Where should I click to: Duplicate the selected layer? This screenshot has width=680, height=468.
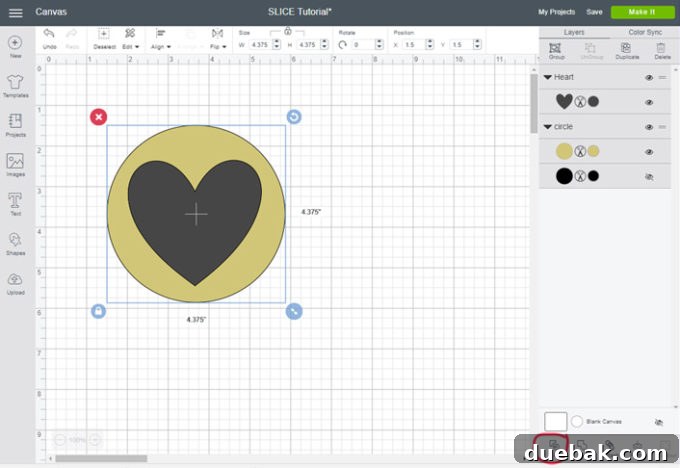[627, 51]
